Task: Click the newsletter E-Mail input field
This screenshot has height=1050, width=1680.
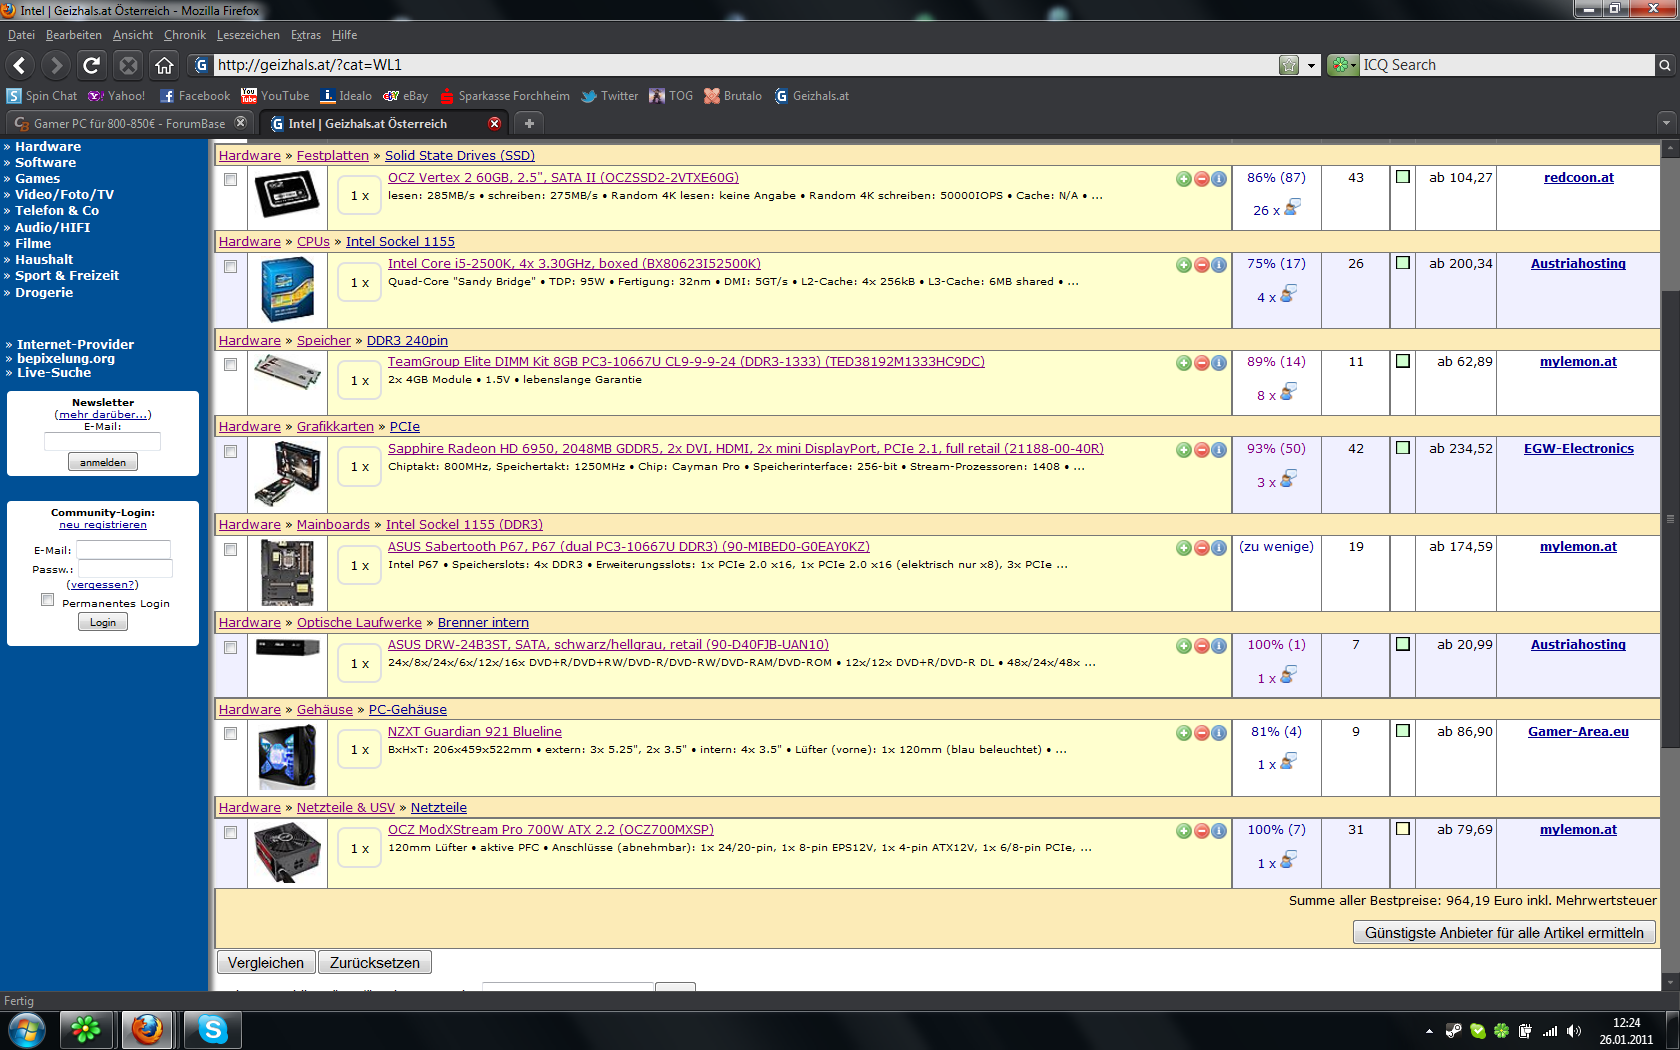Action: click(102, 442)
